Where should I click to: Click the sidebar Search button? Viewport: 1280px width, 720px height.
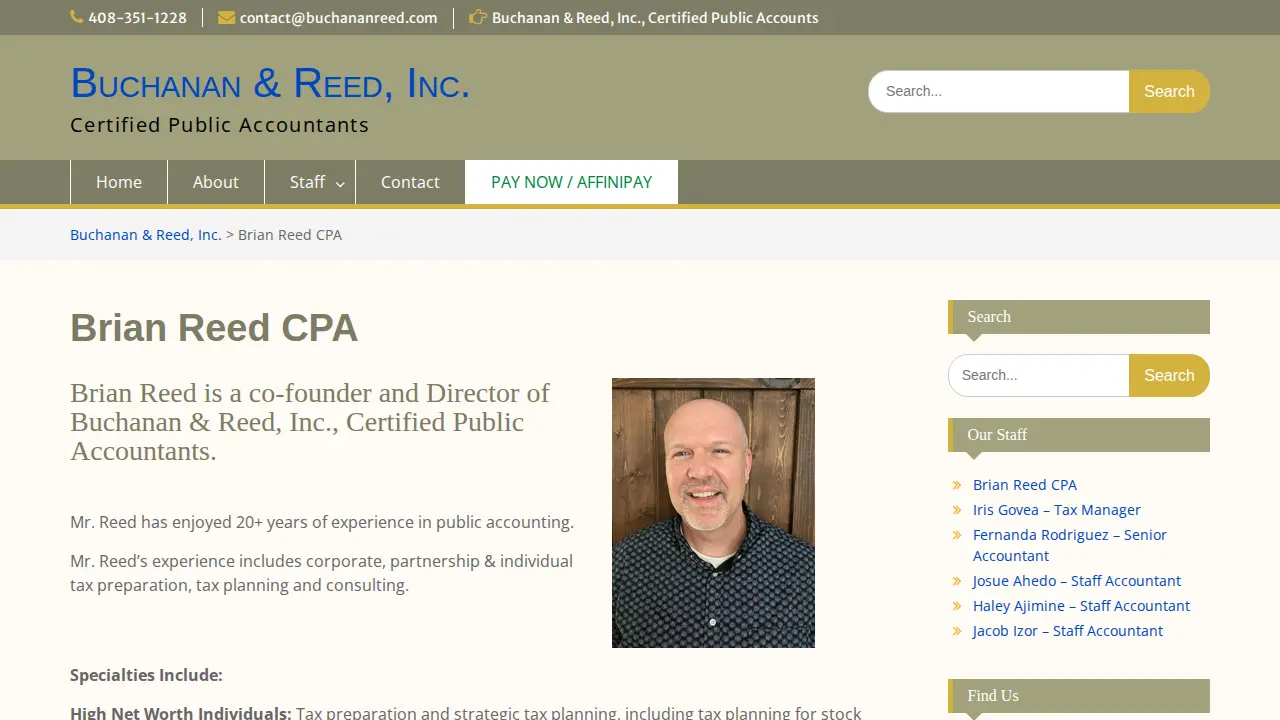pos(1169,375)
